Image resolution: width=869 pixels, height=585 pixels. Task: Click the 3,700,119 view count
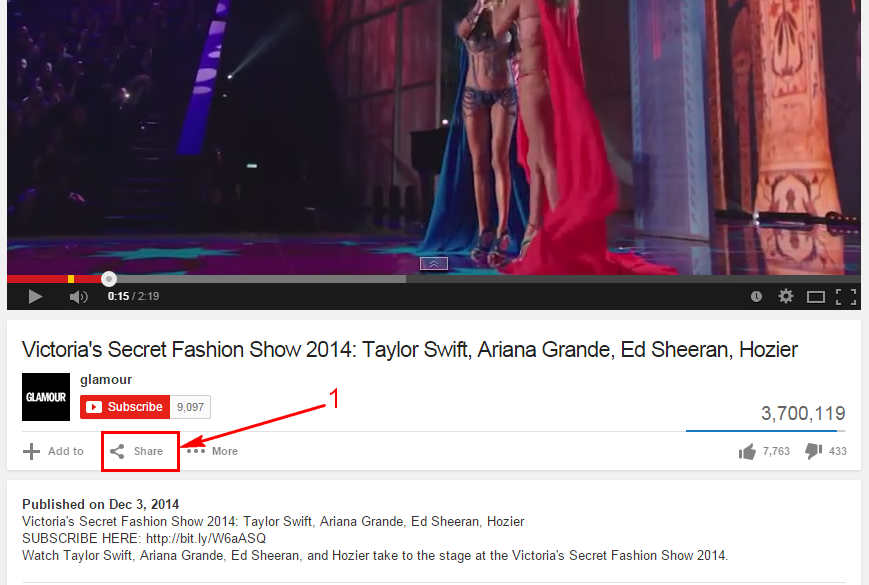tap(803, 413)
